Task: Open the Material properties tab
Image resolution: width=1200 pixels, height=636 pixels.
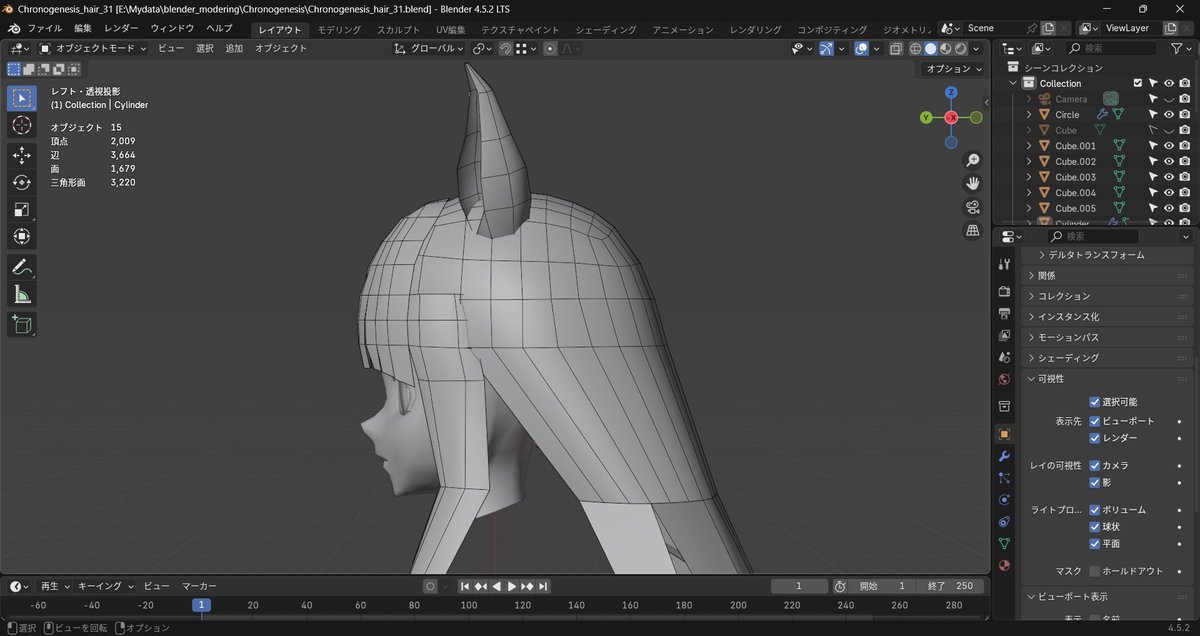Action: [x=1004, y=566]
